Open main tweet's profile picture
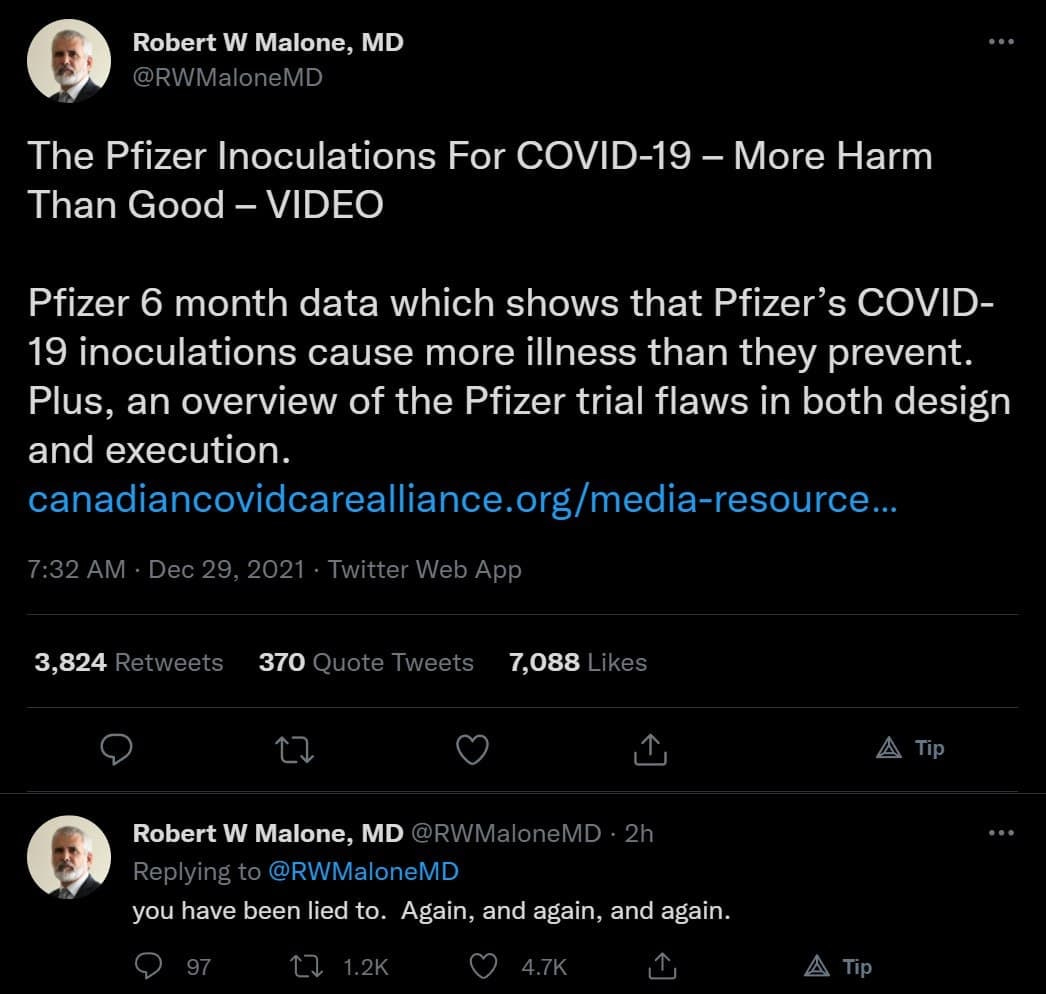1046x994 pixels. 68,60
